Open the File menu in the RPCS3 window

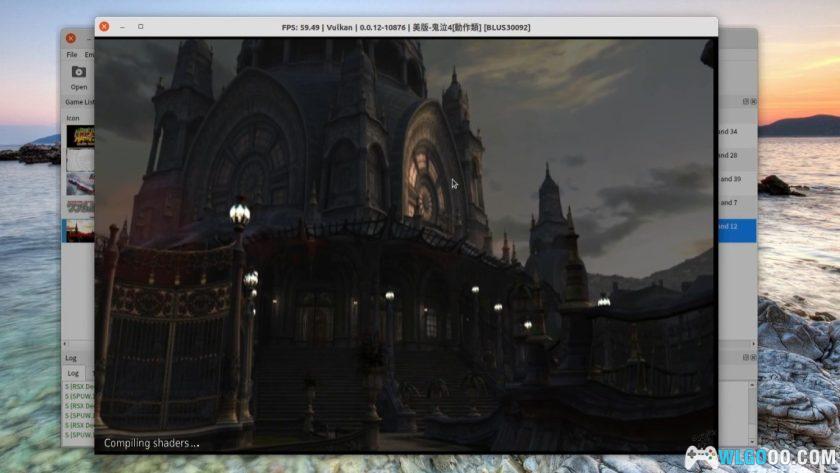[71, 55]
